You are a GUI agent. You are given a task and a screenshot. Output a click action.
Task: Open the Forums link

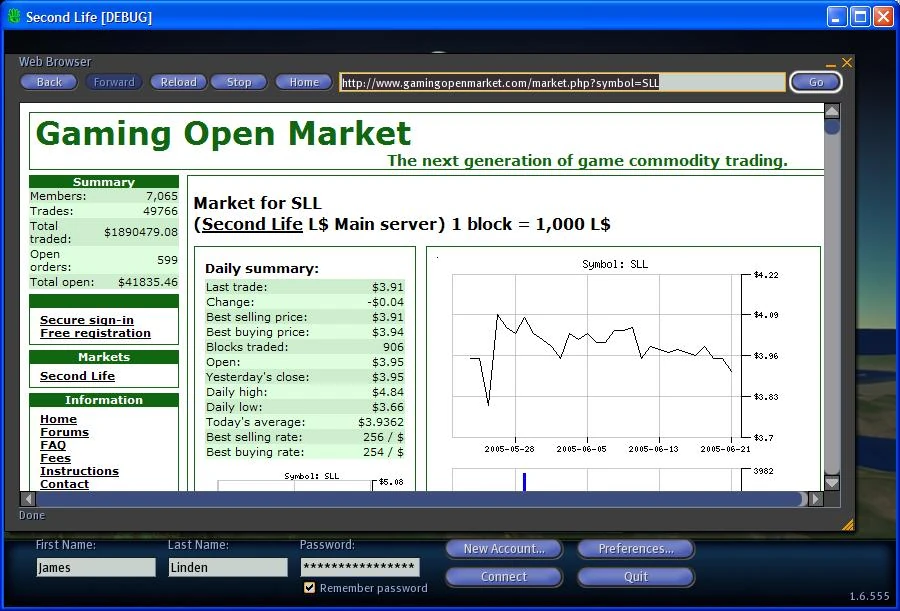pos(64,432)
